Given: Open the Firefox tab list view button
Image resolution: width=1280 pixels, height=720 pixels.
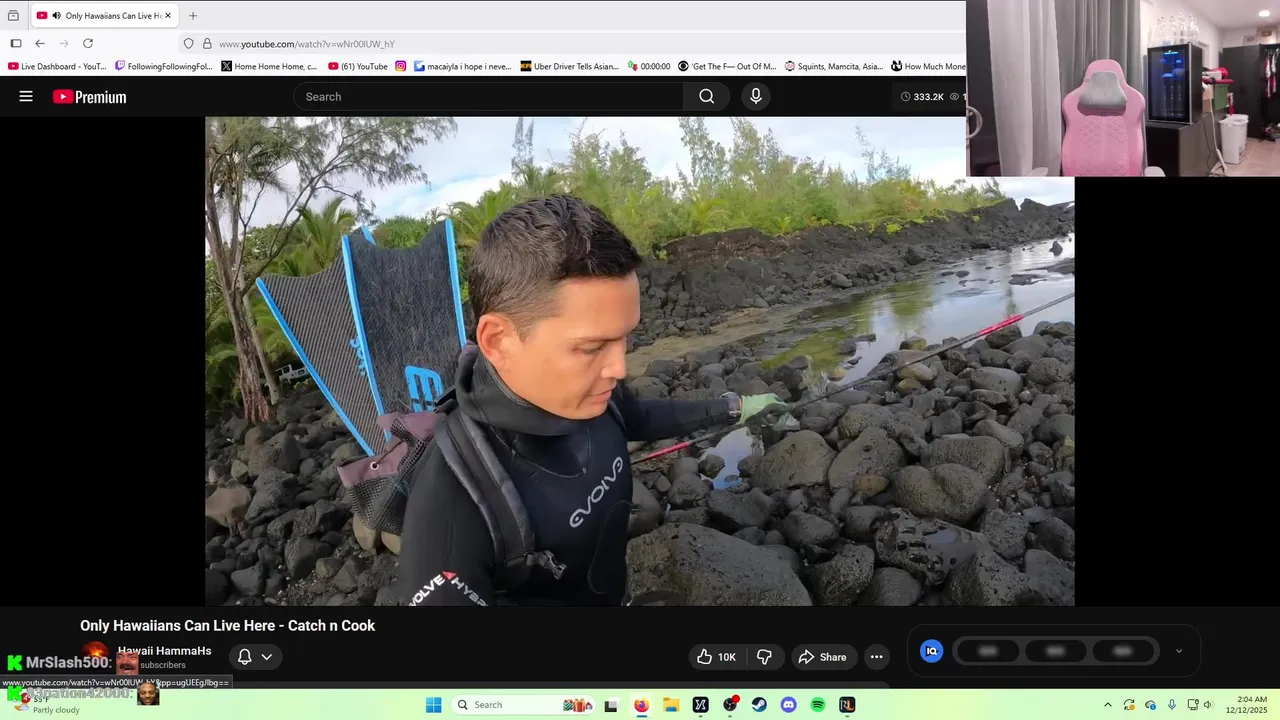Looking at the screenshot, I should [13, 16].
